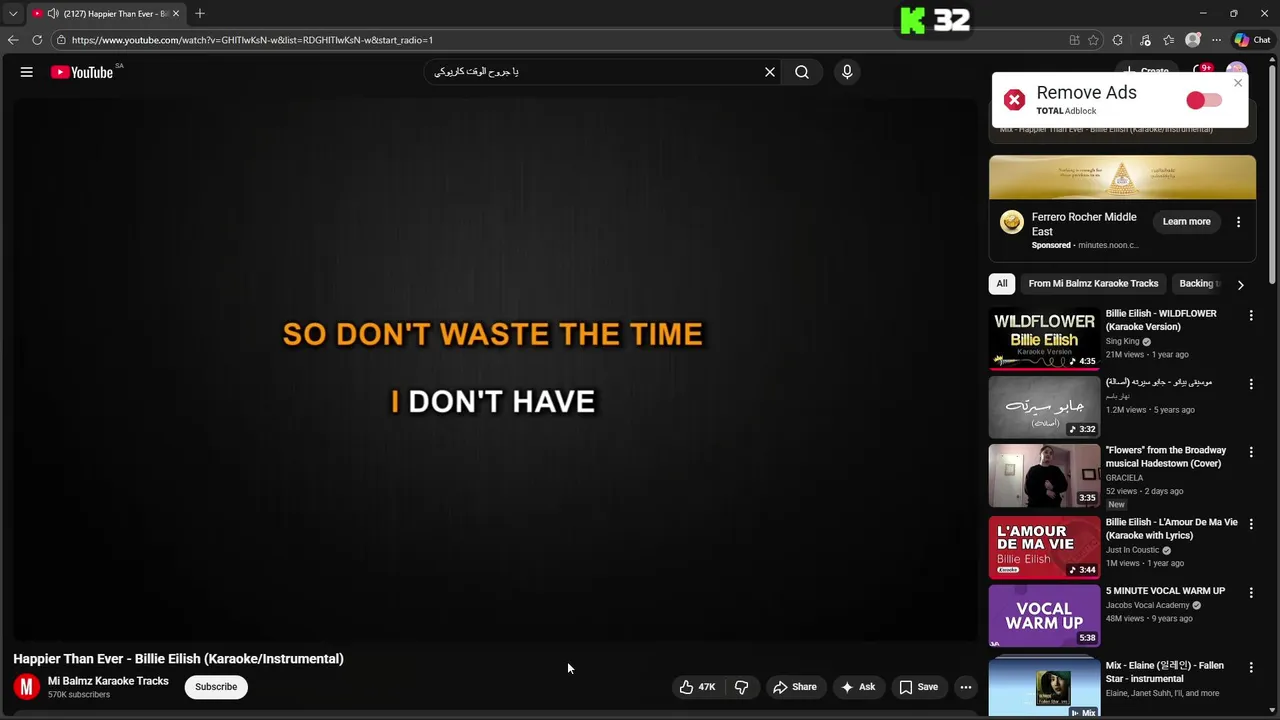The width and height of the screenshot is (1280, 720).
Task: Select the All filter chip
Action: tap(1002, 284)
